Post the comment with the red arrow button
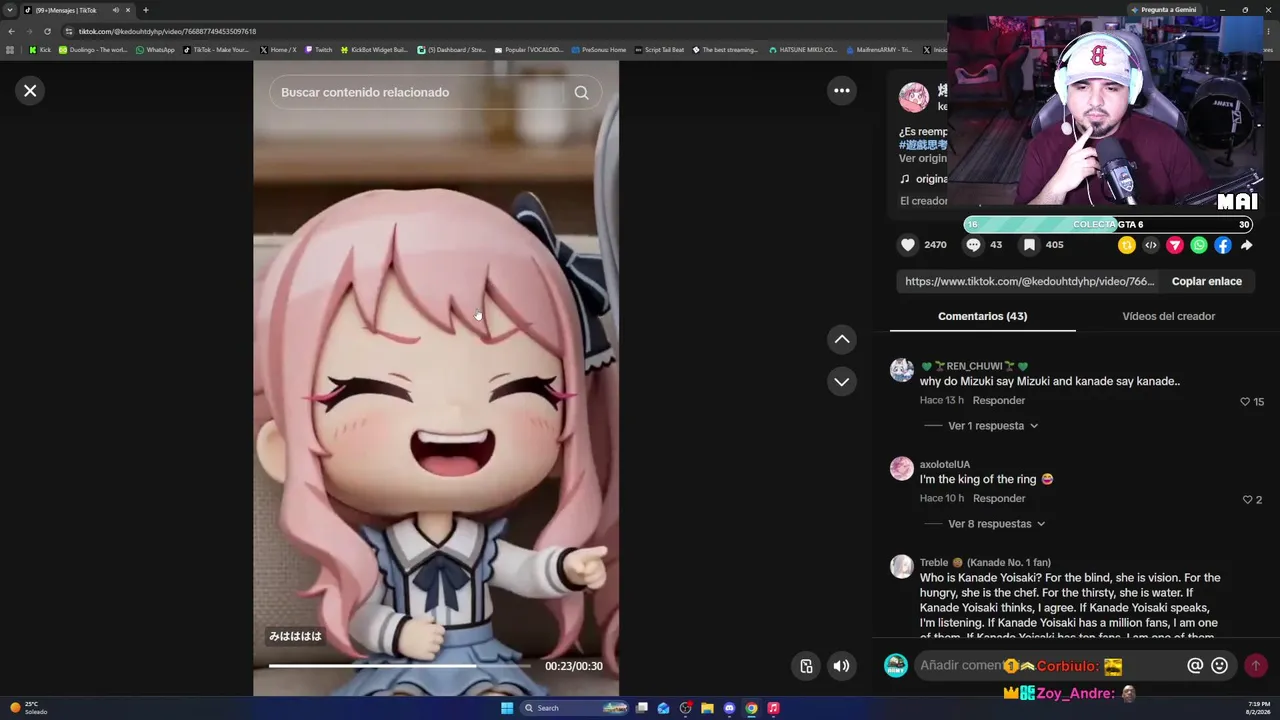 click(x=1255, y=666)
